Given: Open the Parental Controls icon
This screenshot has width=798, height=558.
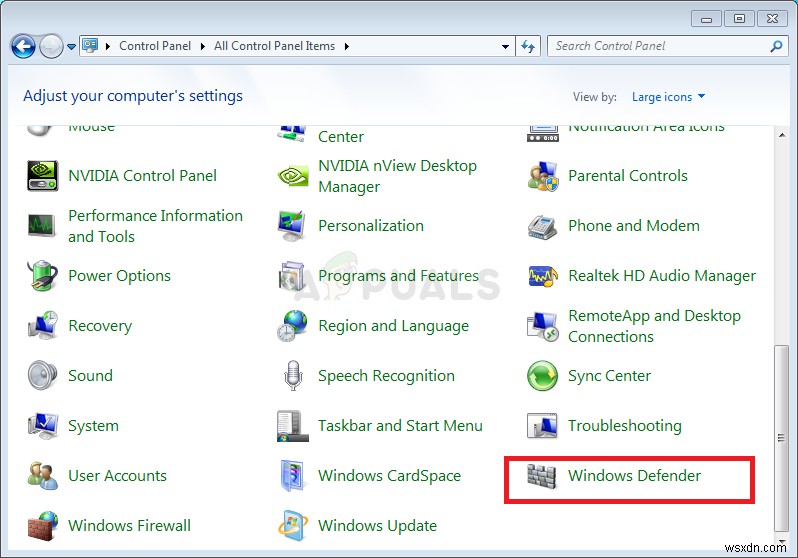Looking at the screenshot, I should click(x=543, y=176).
